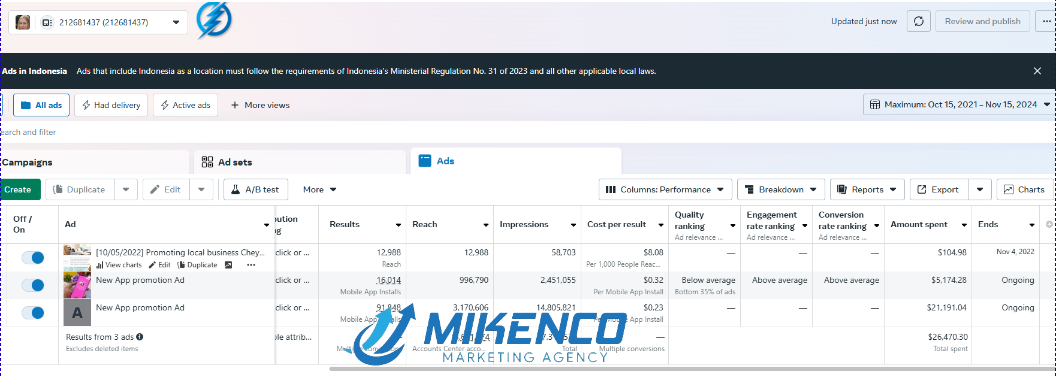Click More views
Image resolution: width=1056 pixels, height=376 pixels.
coord(260,105)
